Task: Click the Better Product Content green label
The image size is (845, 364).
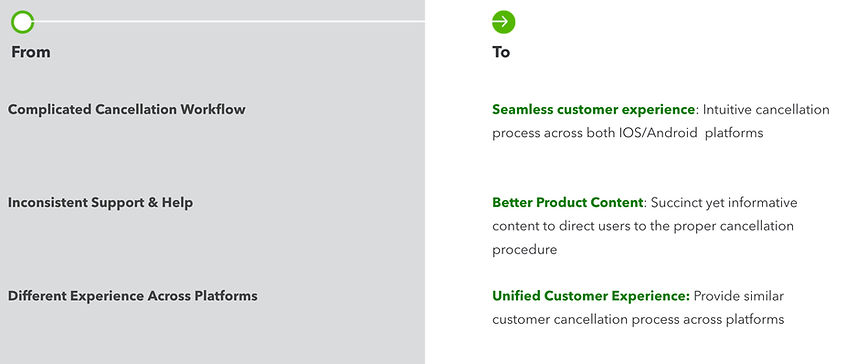Action: click(x=567, y=203)
